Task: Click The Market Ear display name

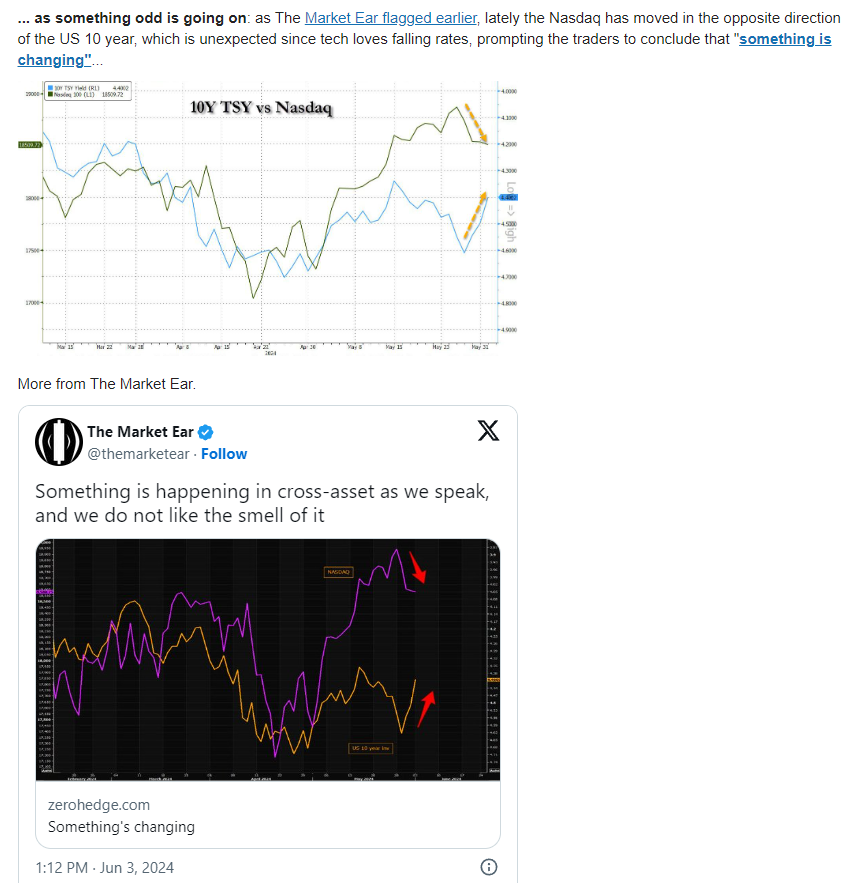Action: pyautogui.click(x=139, y=432)
